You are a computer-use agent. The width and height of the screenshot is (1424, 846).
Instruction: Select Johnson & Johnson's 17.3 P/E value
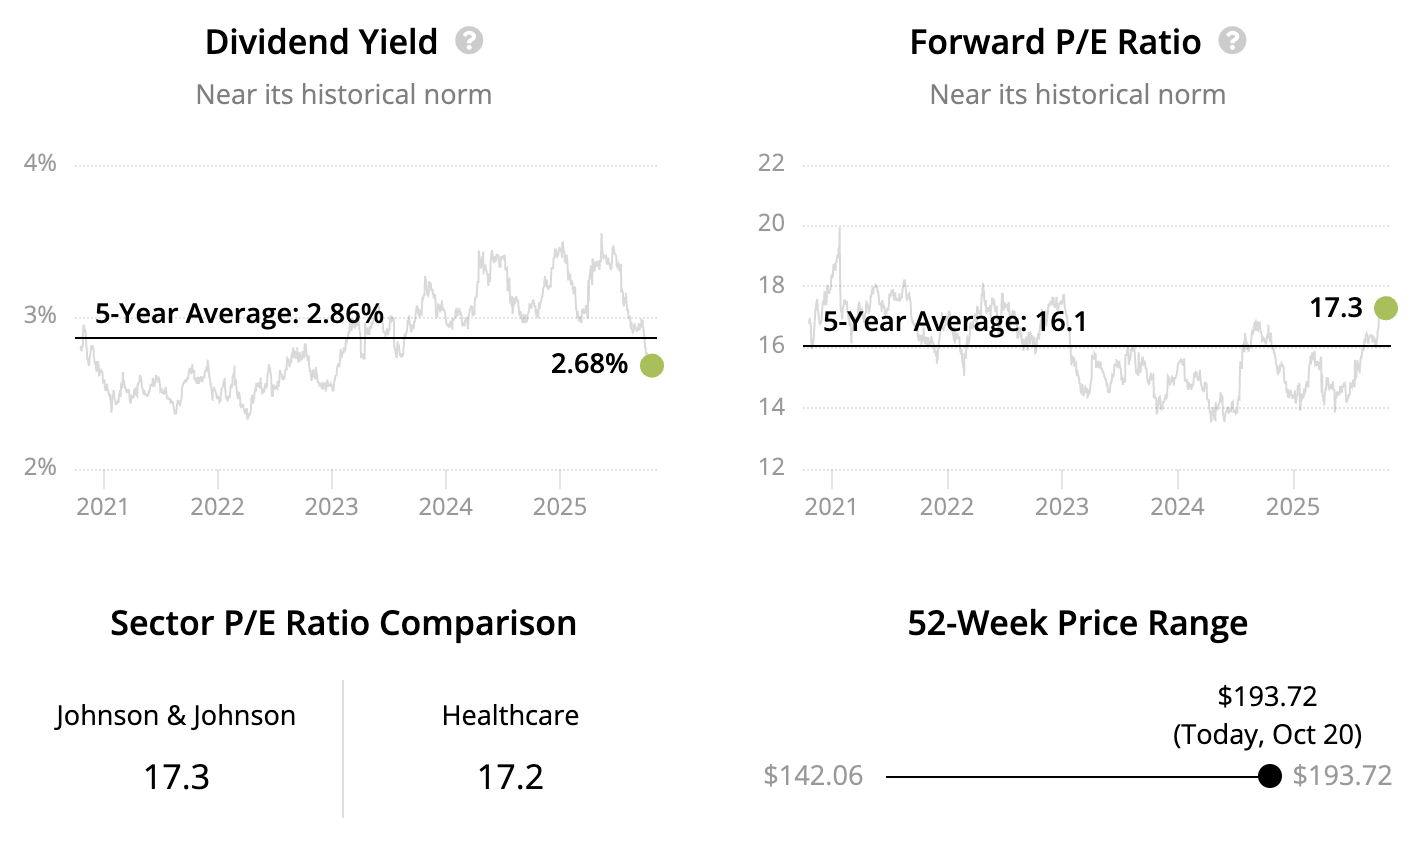(176, 777)
